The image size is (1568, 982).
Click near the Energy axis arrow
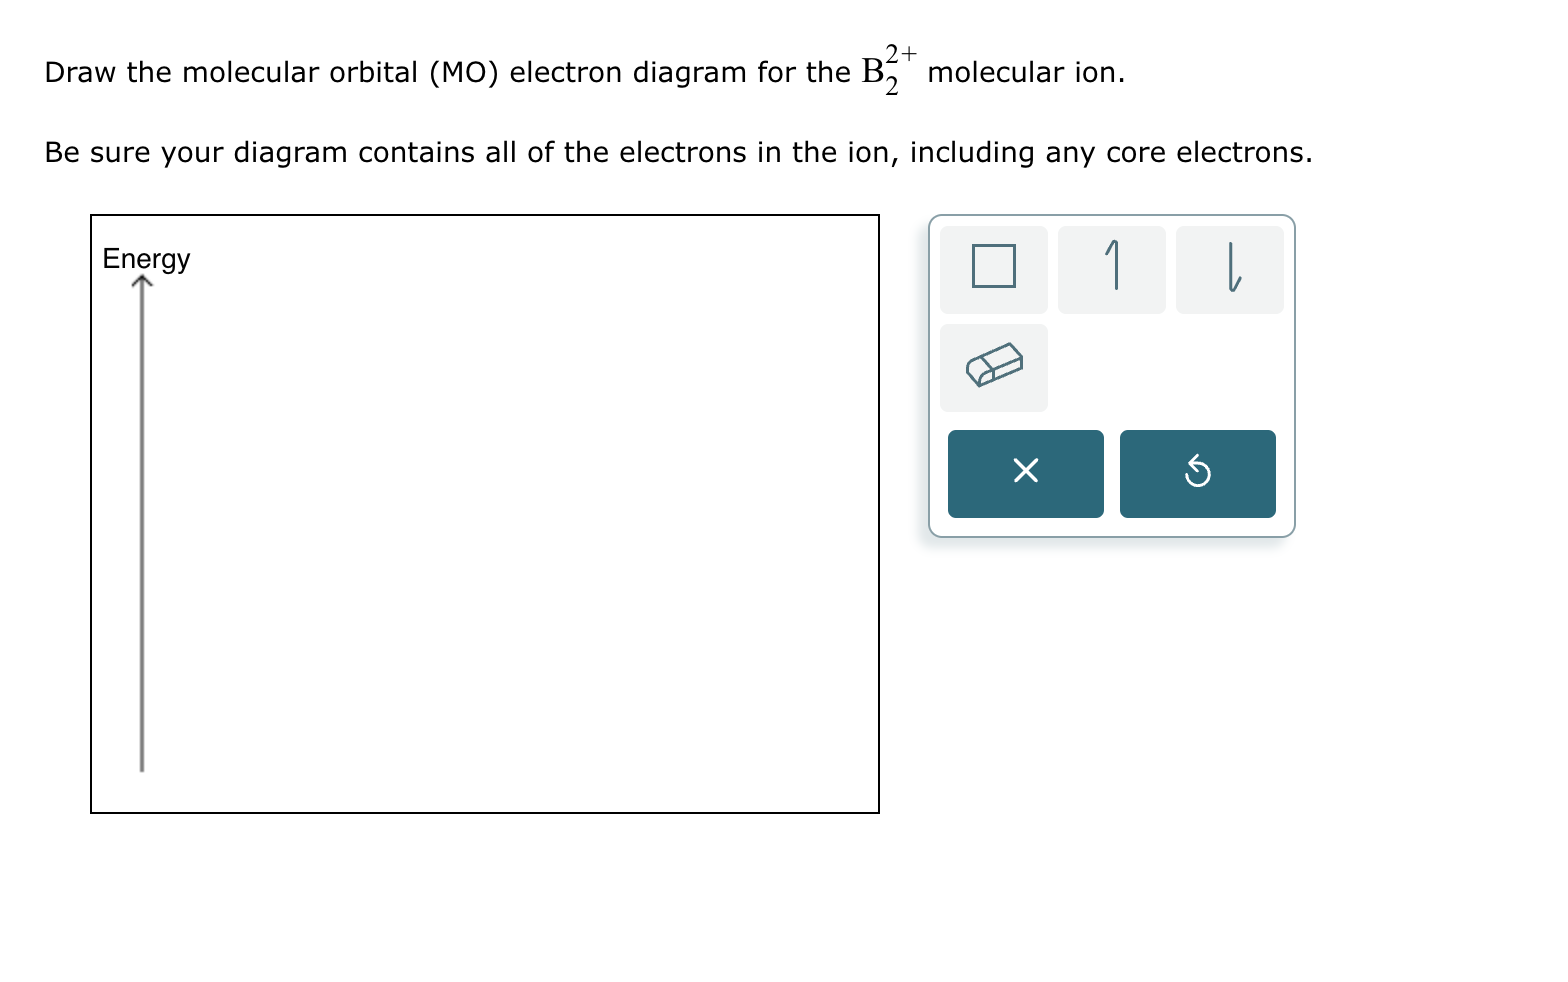142,500
